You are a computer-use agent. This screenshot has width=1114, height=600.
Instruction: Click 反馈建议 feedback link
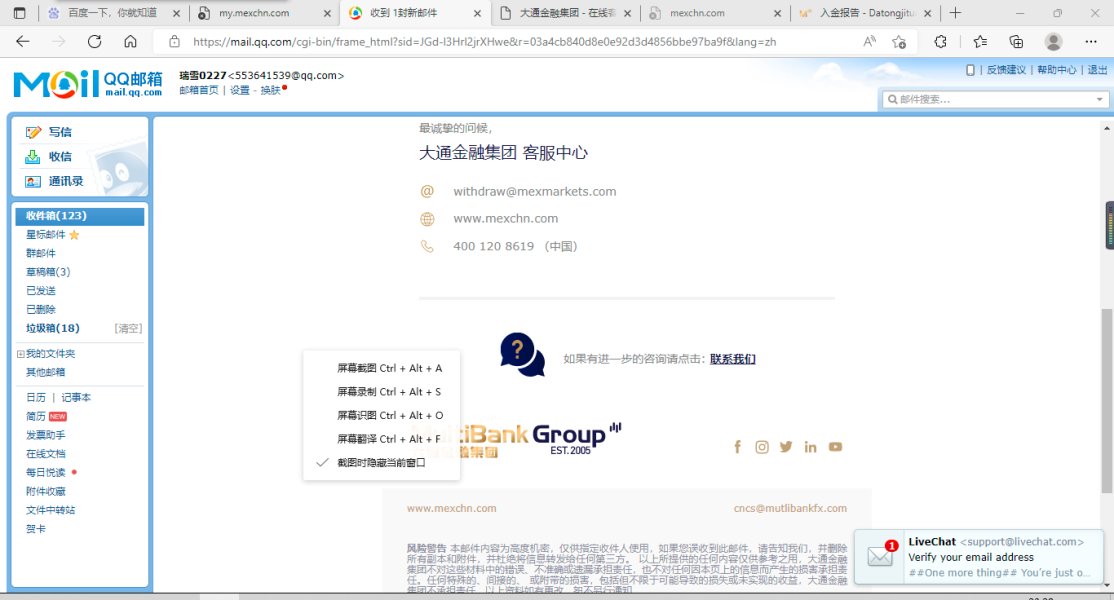(x=1006, y=70)
